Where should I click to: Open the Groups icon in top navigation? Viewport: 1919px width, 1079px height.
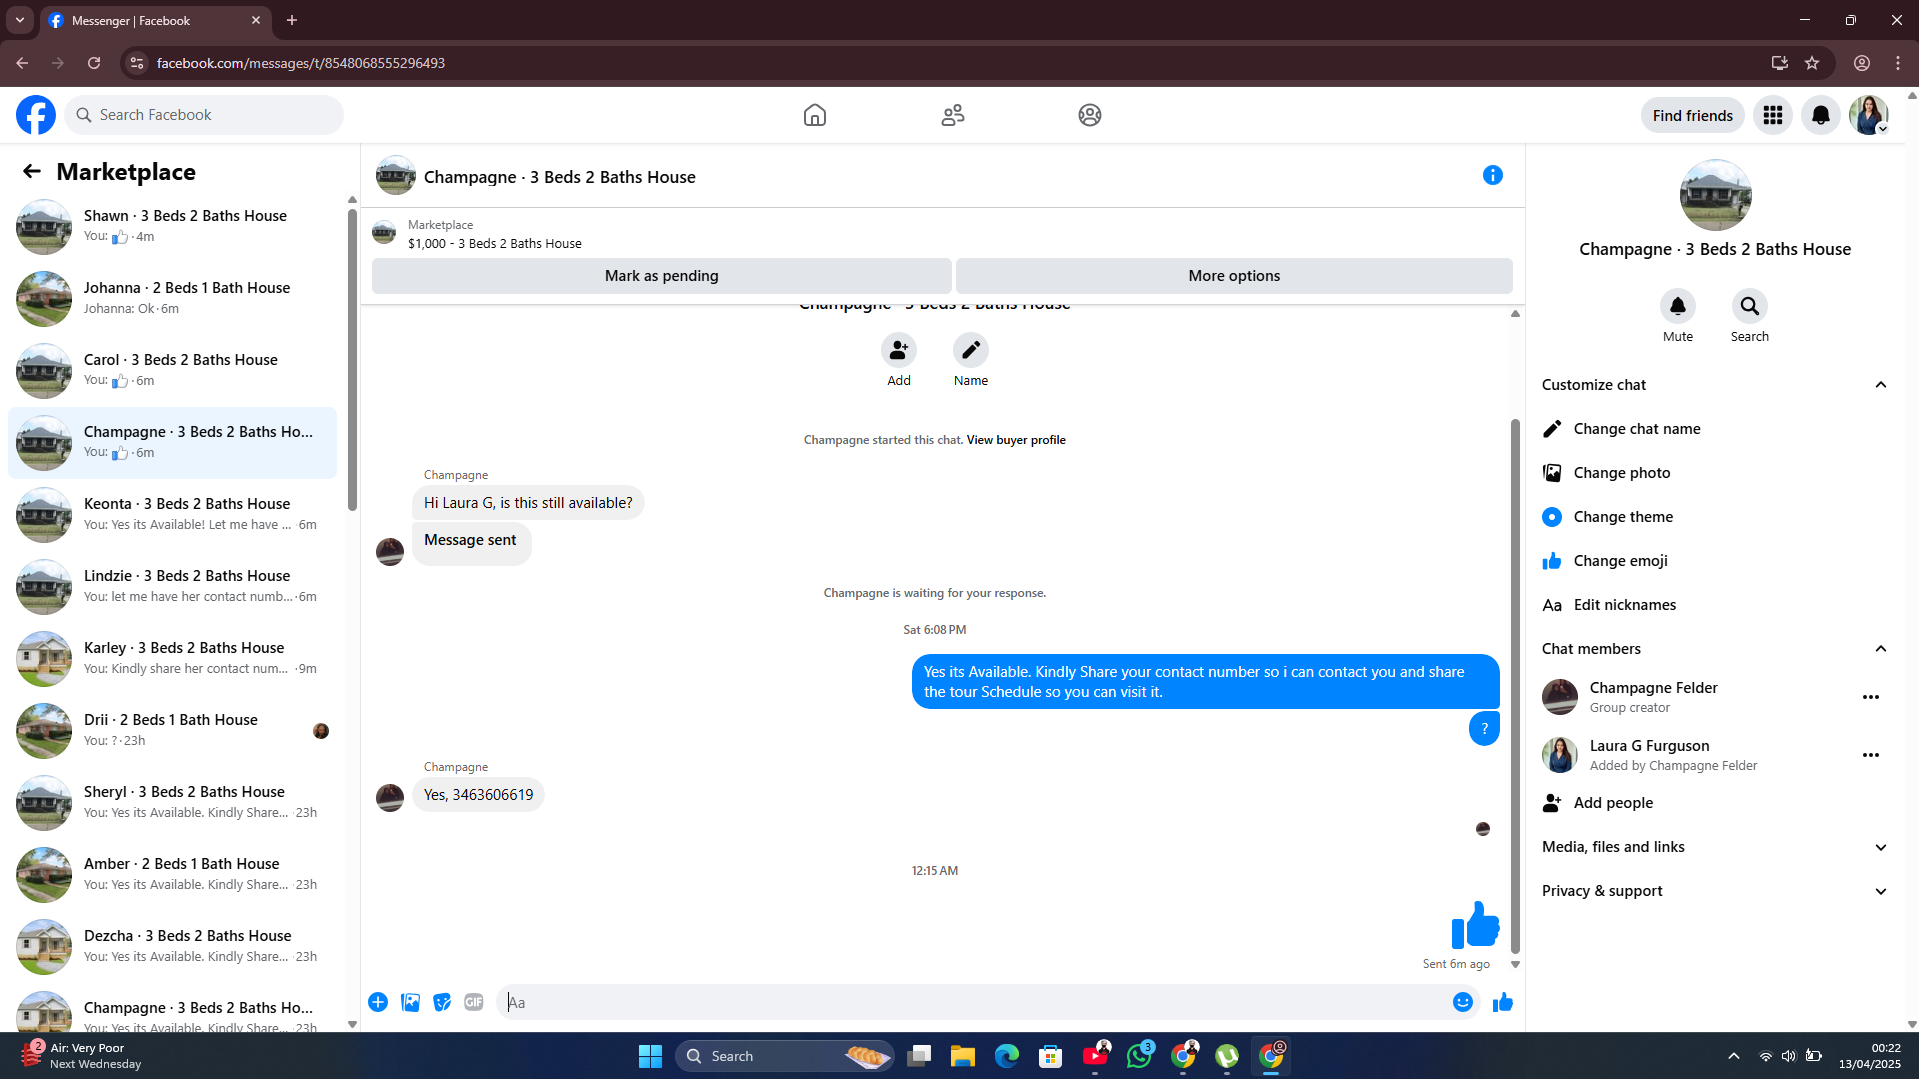click(x=1090, y=115)
